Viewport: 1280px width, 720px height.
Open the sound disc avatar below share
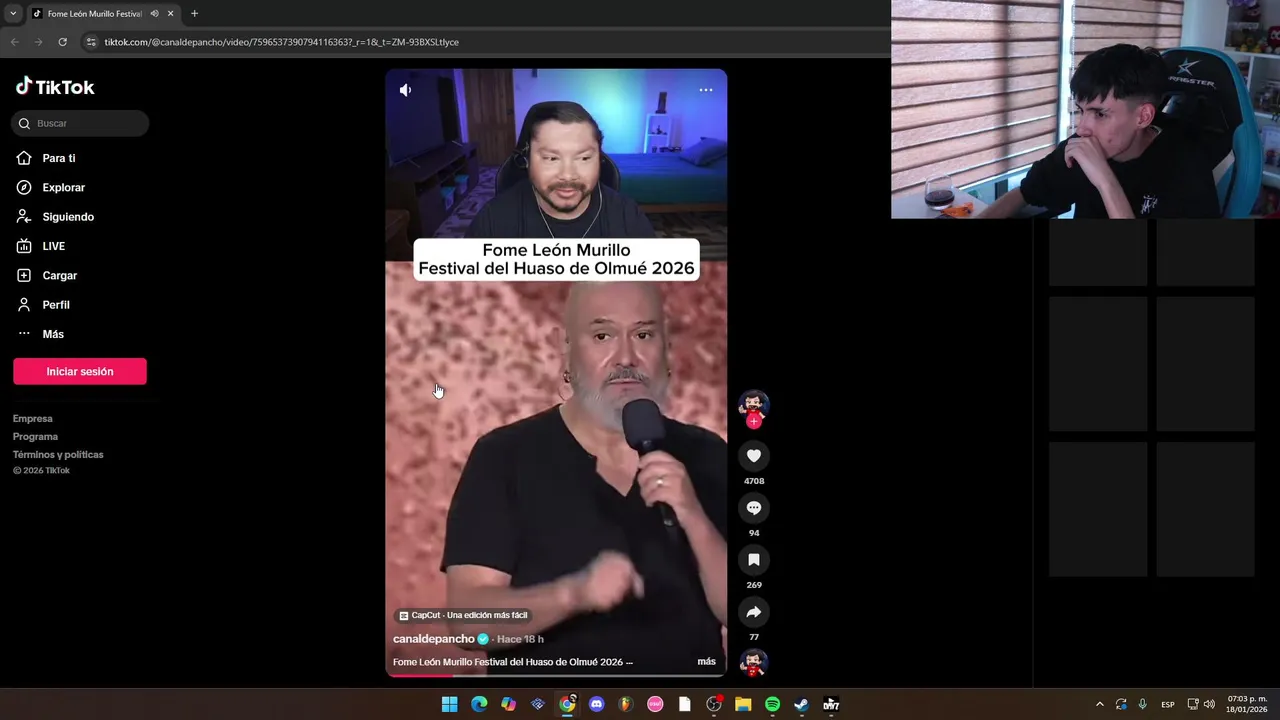753,662
